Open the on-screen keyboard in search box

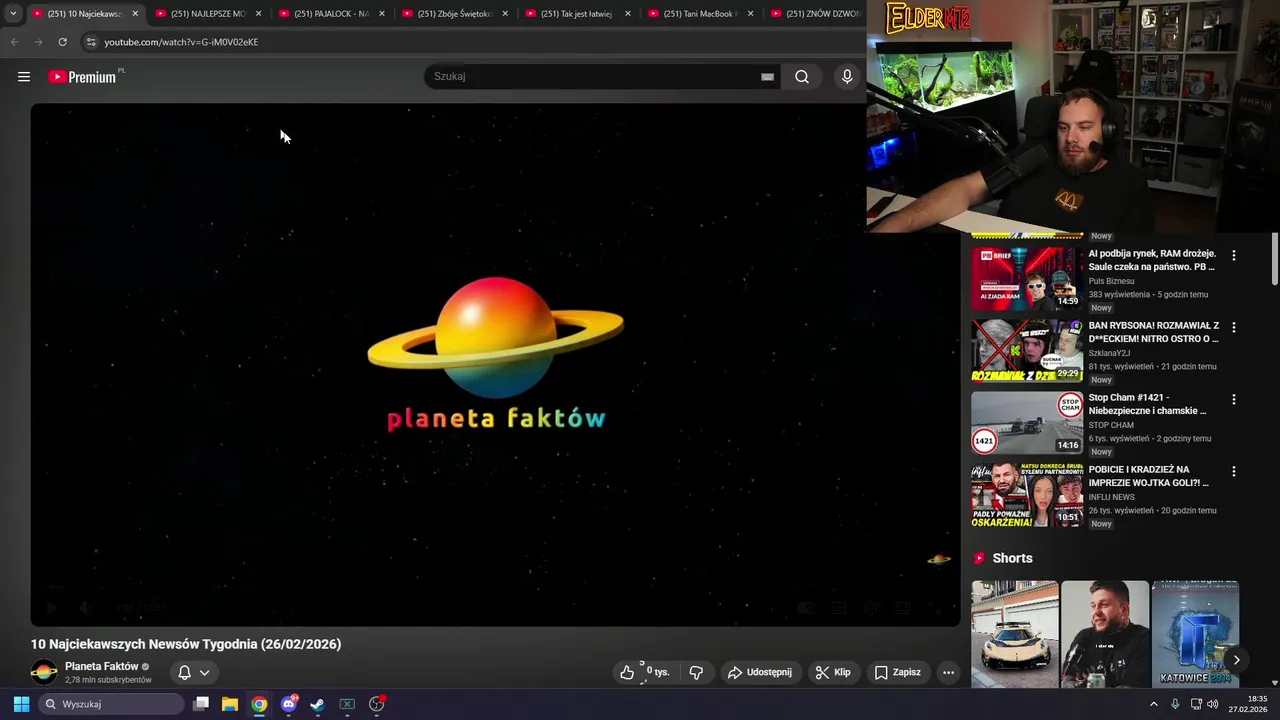click(x=767, y=77)
